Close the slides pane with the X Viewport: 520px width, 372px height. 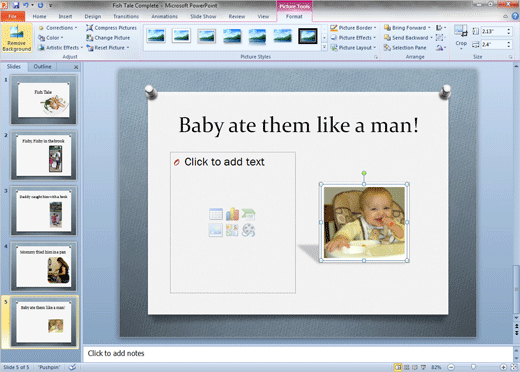click(x=76, y=67)
